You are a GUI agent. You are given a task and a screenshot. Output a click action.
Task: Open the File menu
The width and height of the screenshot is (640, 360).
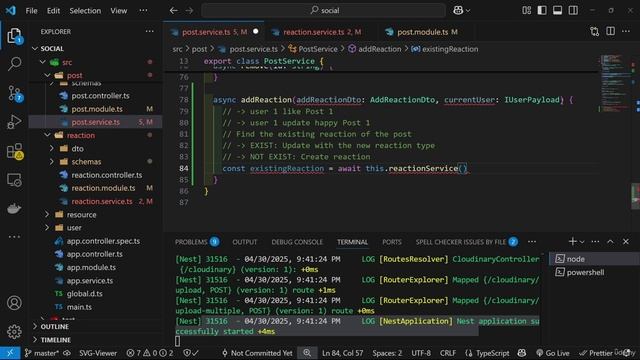tap(31, 11)
